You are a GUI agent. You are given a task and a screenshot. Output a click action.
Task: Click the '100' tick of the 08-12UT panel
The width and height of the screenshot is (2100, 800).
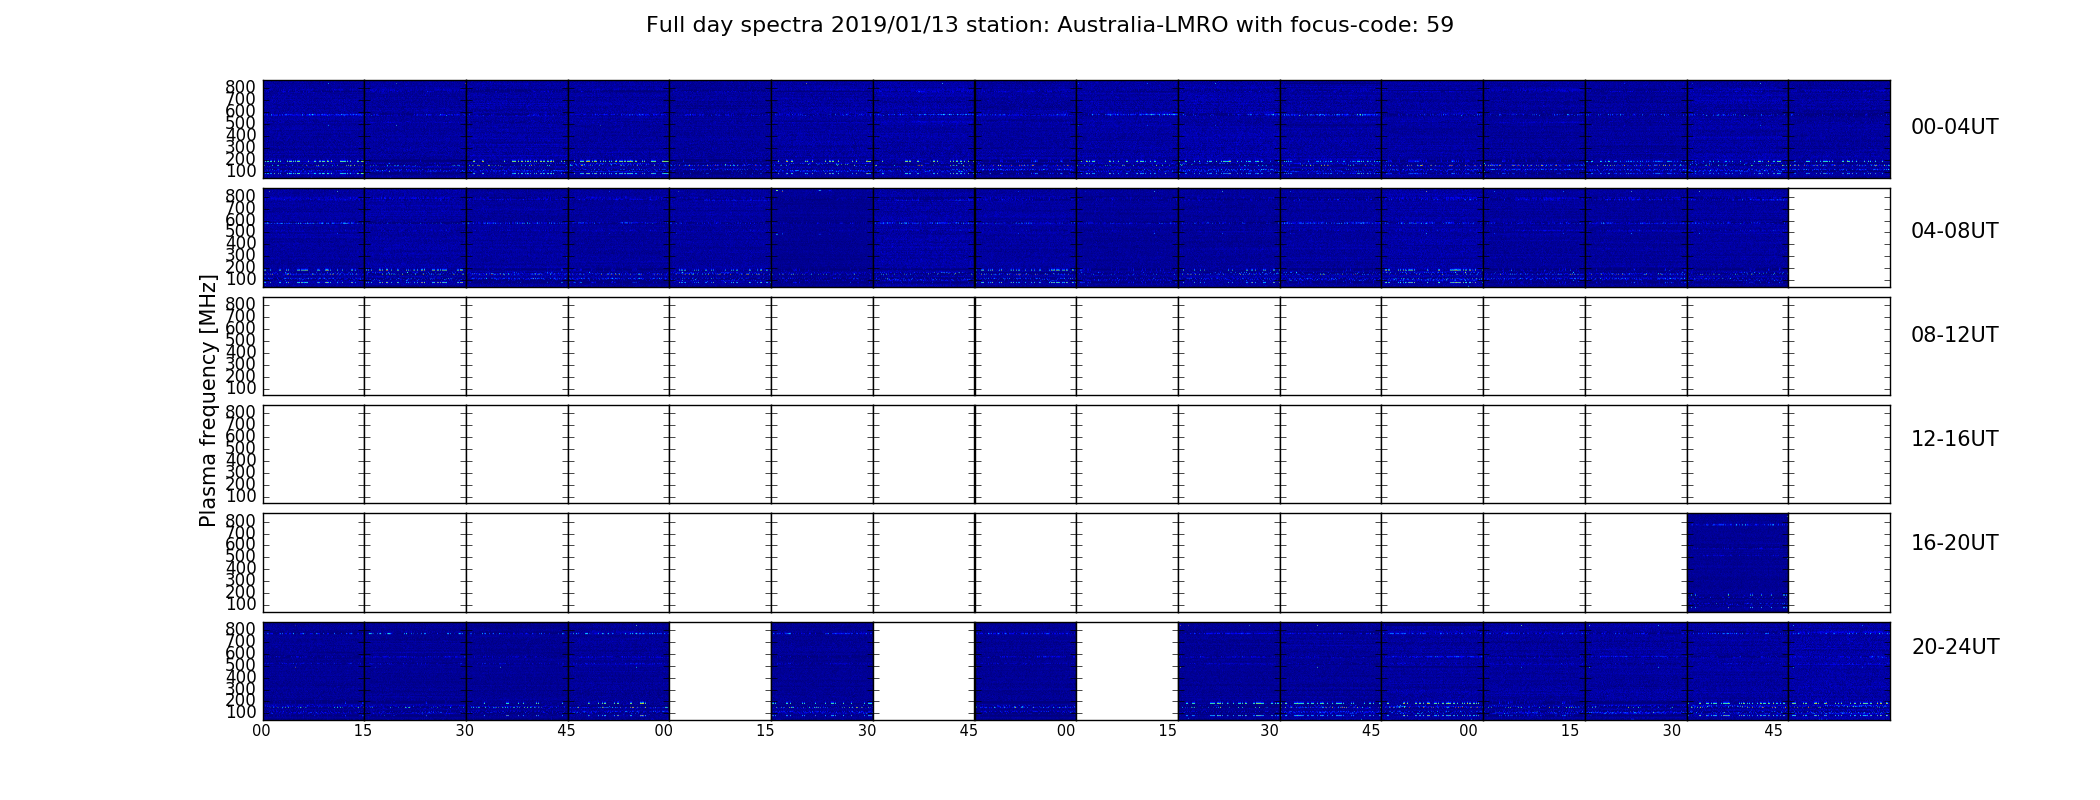pyautogui.click(x=240, y=388)
